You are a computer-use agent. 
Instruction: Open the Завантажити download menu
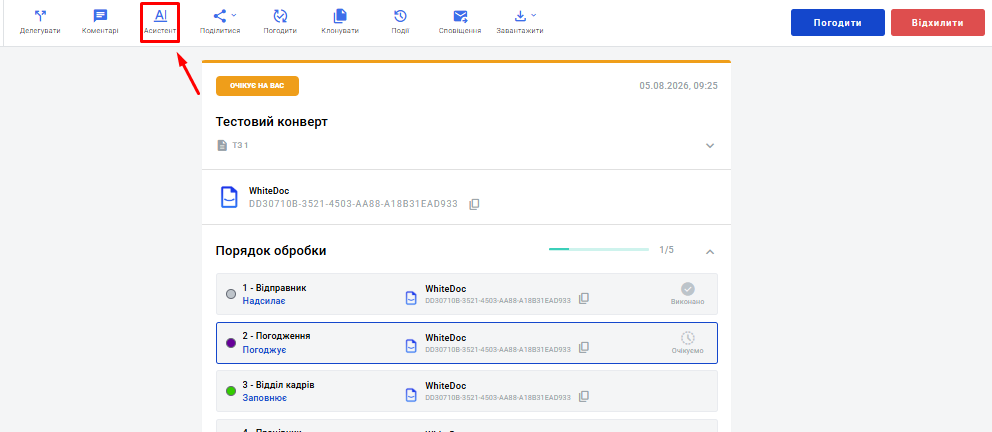[x=519, y=22]
